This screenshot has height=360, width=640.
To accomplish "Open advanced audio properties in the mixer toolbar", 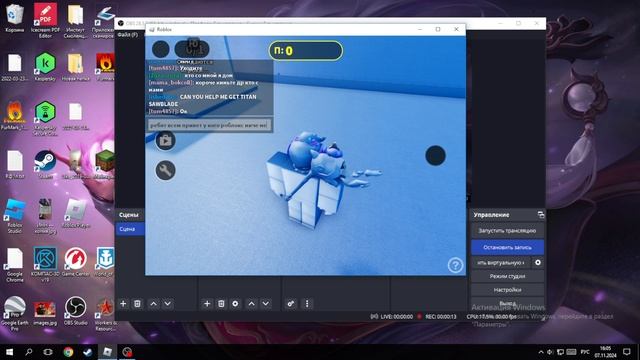I will point(291,304).
